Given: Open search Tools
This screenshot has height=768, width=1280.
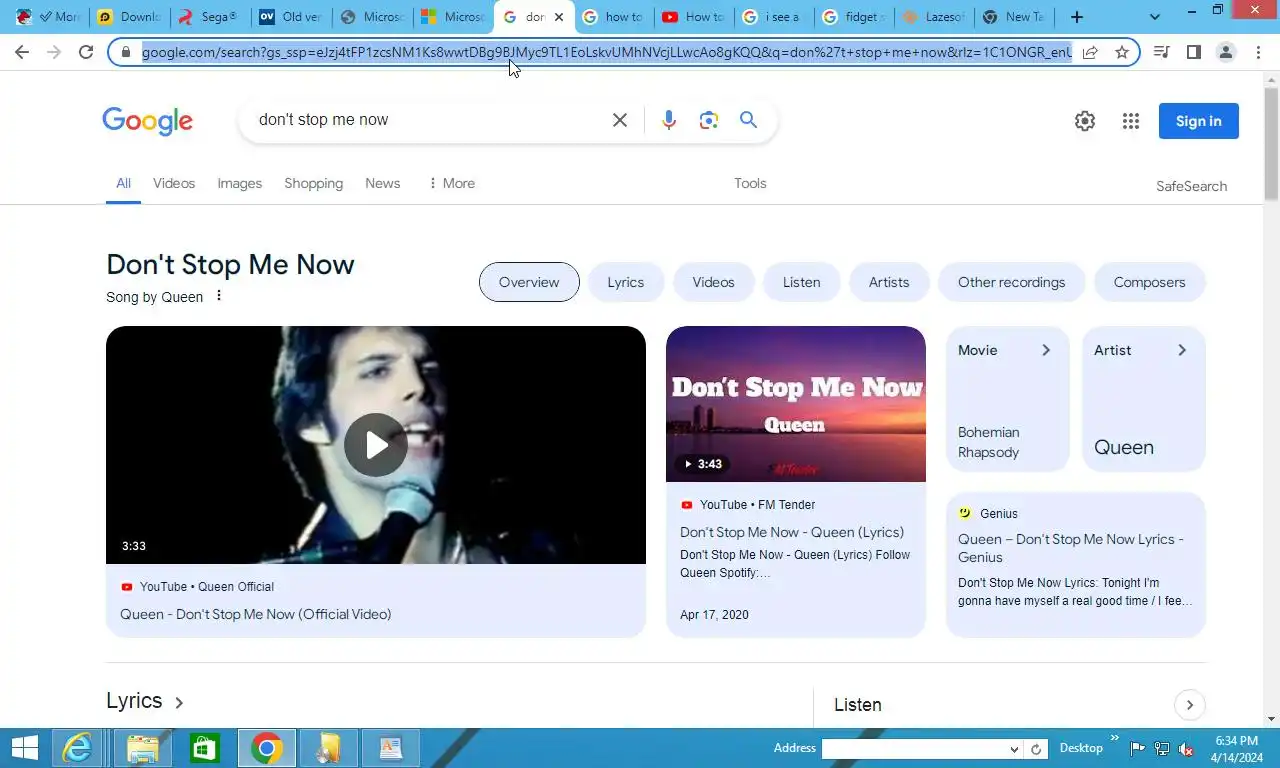Looking at the screenshot, I should (750, 183).
